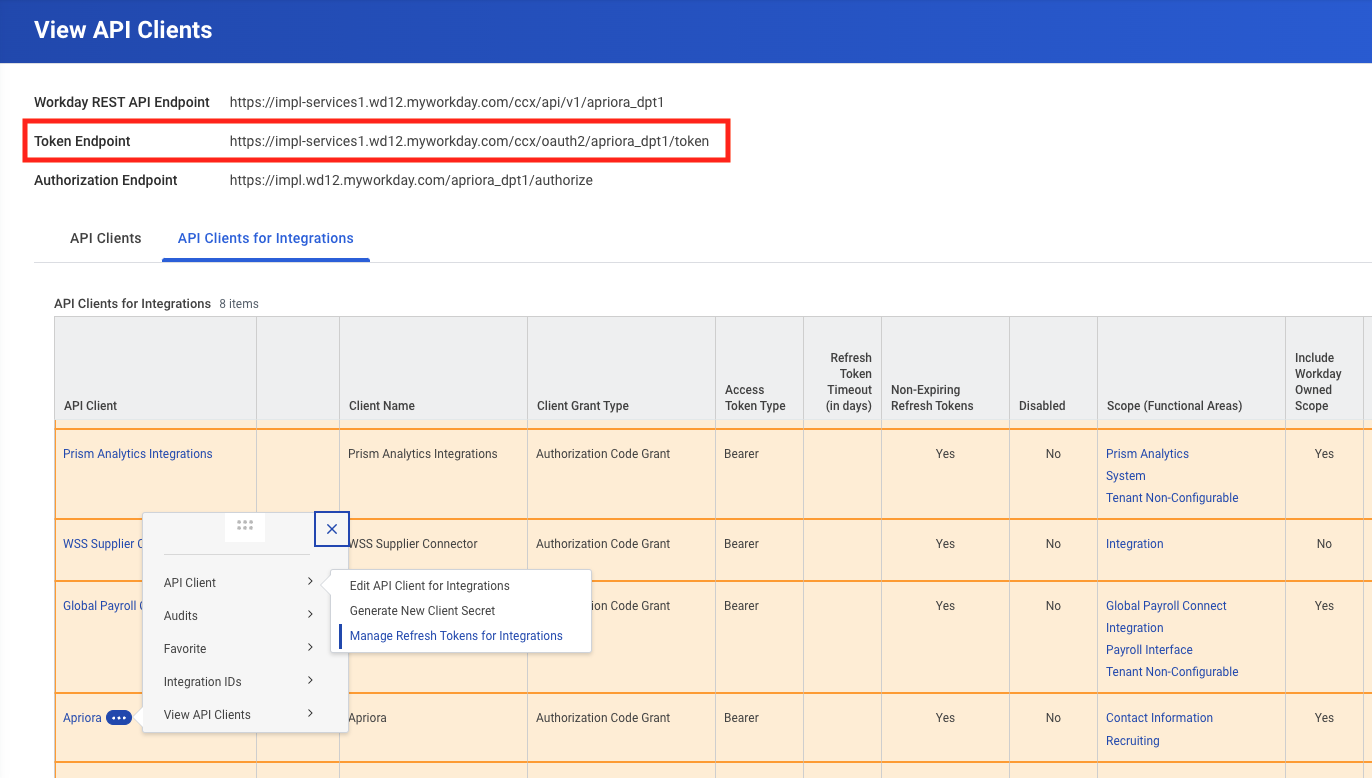Open Prism Analytics scope link
Viewport: 1372px width, 778px height.
tap(1148, 454)
